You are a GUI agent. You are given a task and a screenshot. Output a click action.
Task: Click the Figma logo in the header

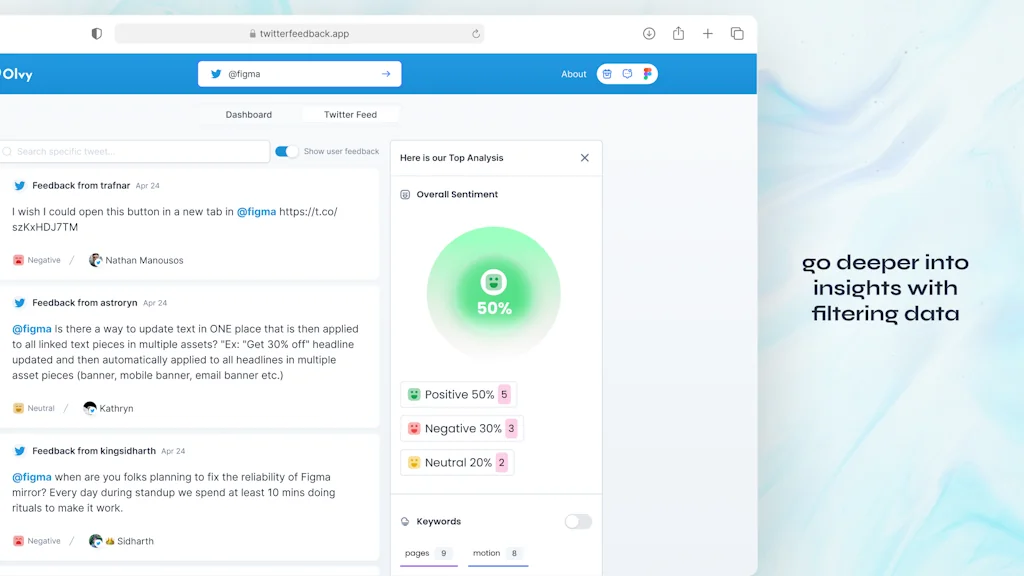[647, 74]
